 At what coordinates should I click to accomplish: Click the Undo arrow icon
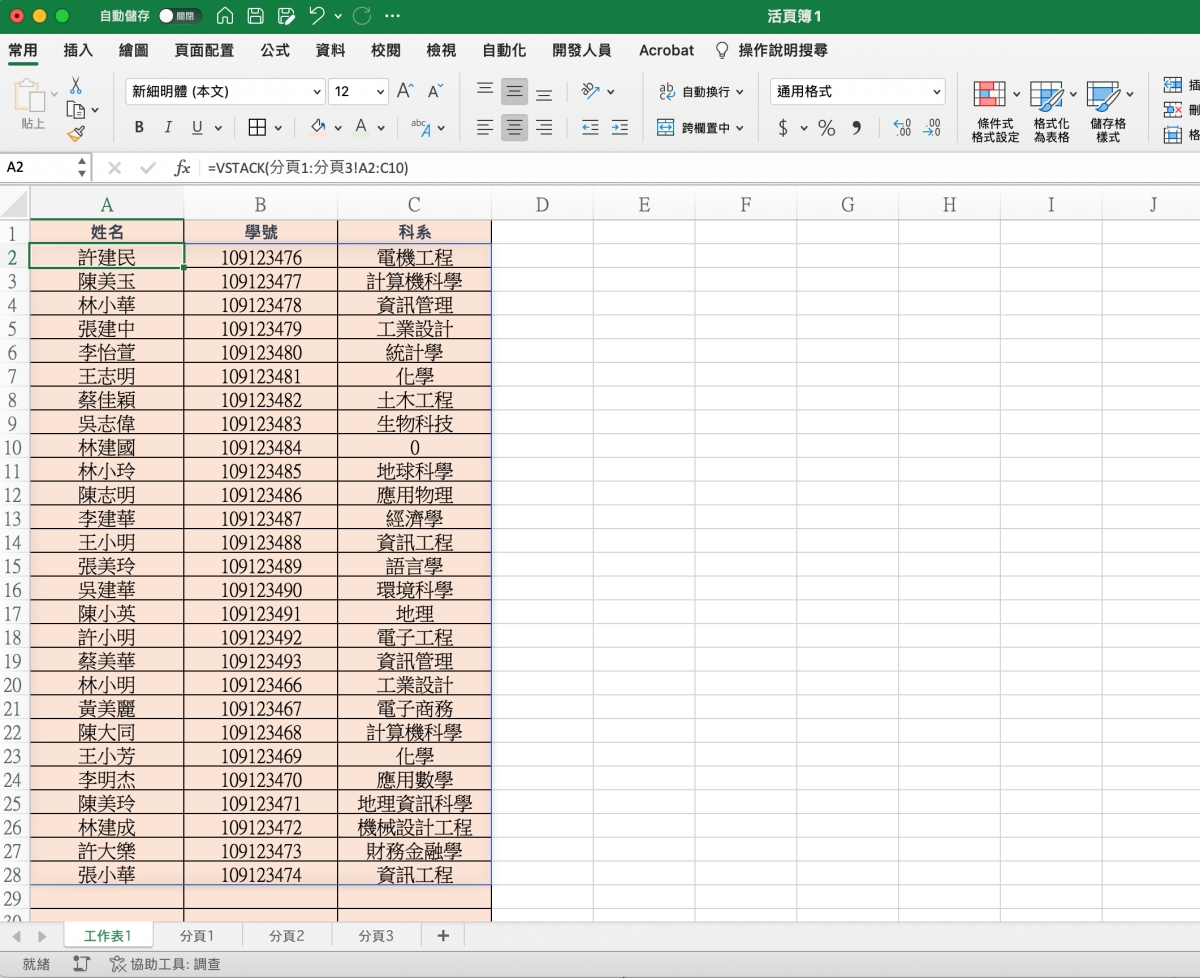coord(317,16)
